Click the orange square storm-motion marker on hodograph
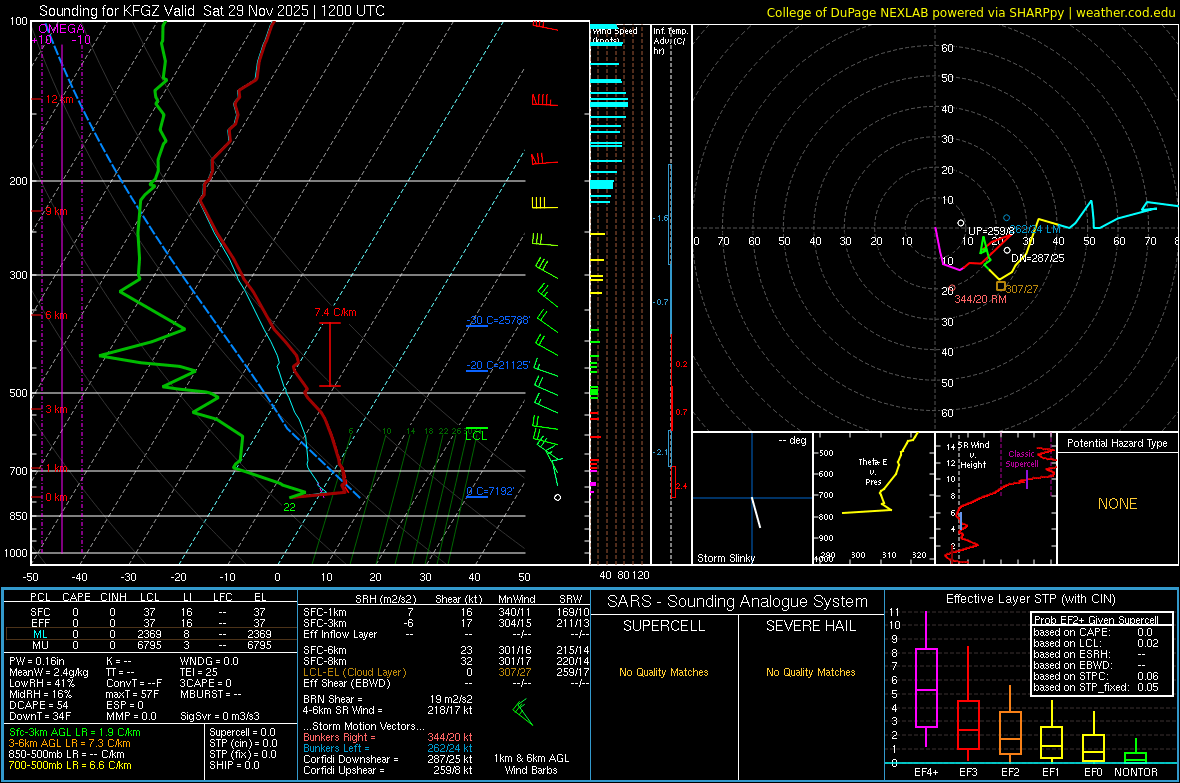 pyautogui.click(x=1001, y=286)
